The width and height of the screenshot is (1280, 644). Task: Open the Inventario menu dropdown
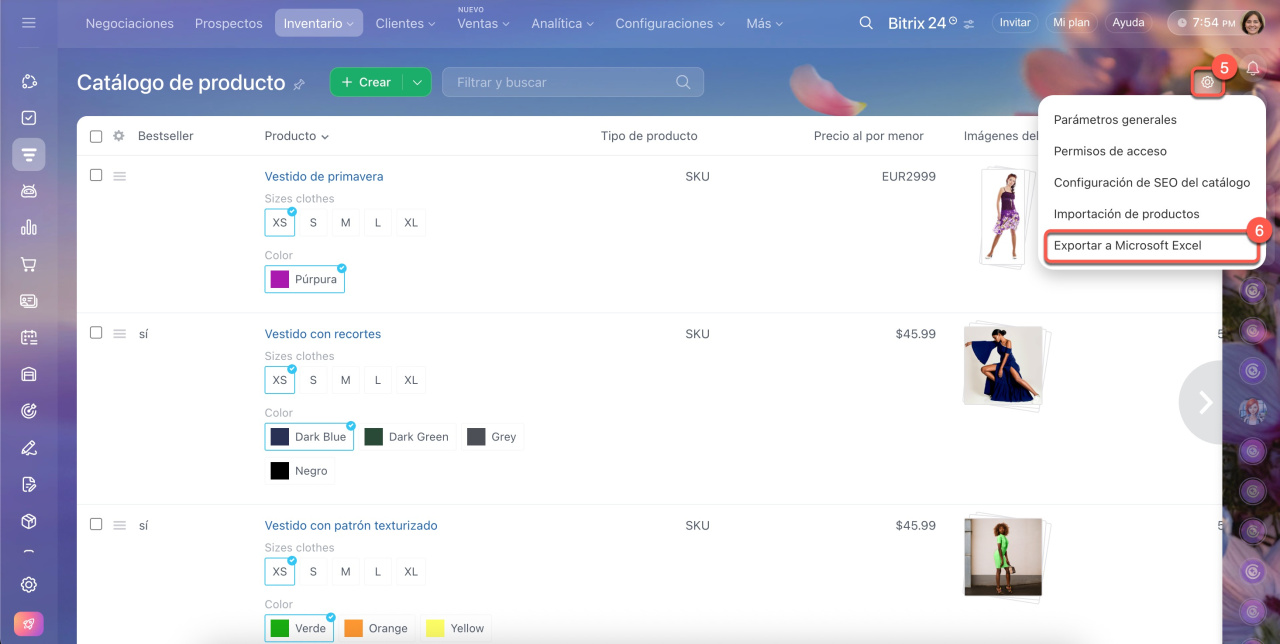coord(319,23)
